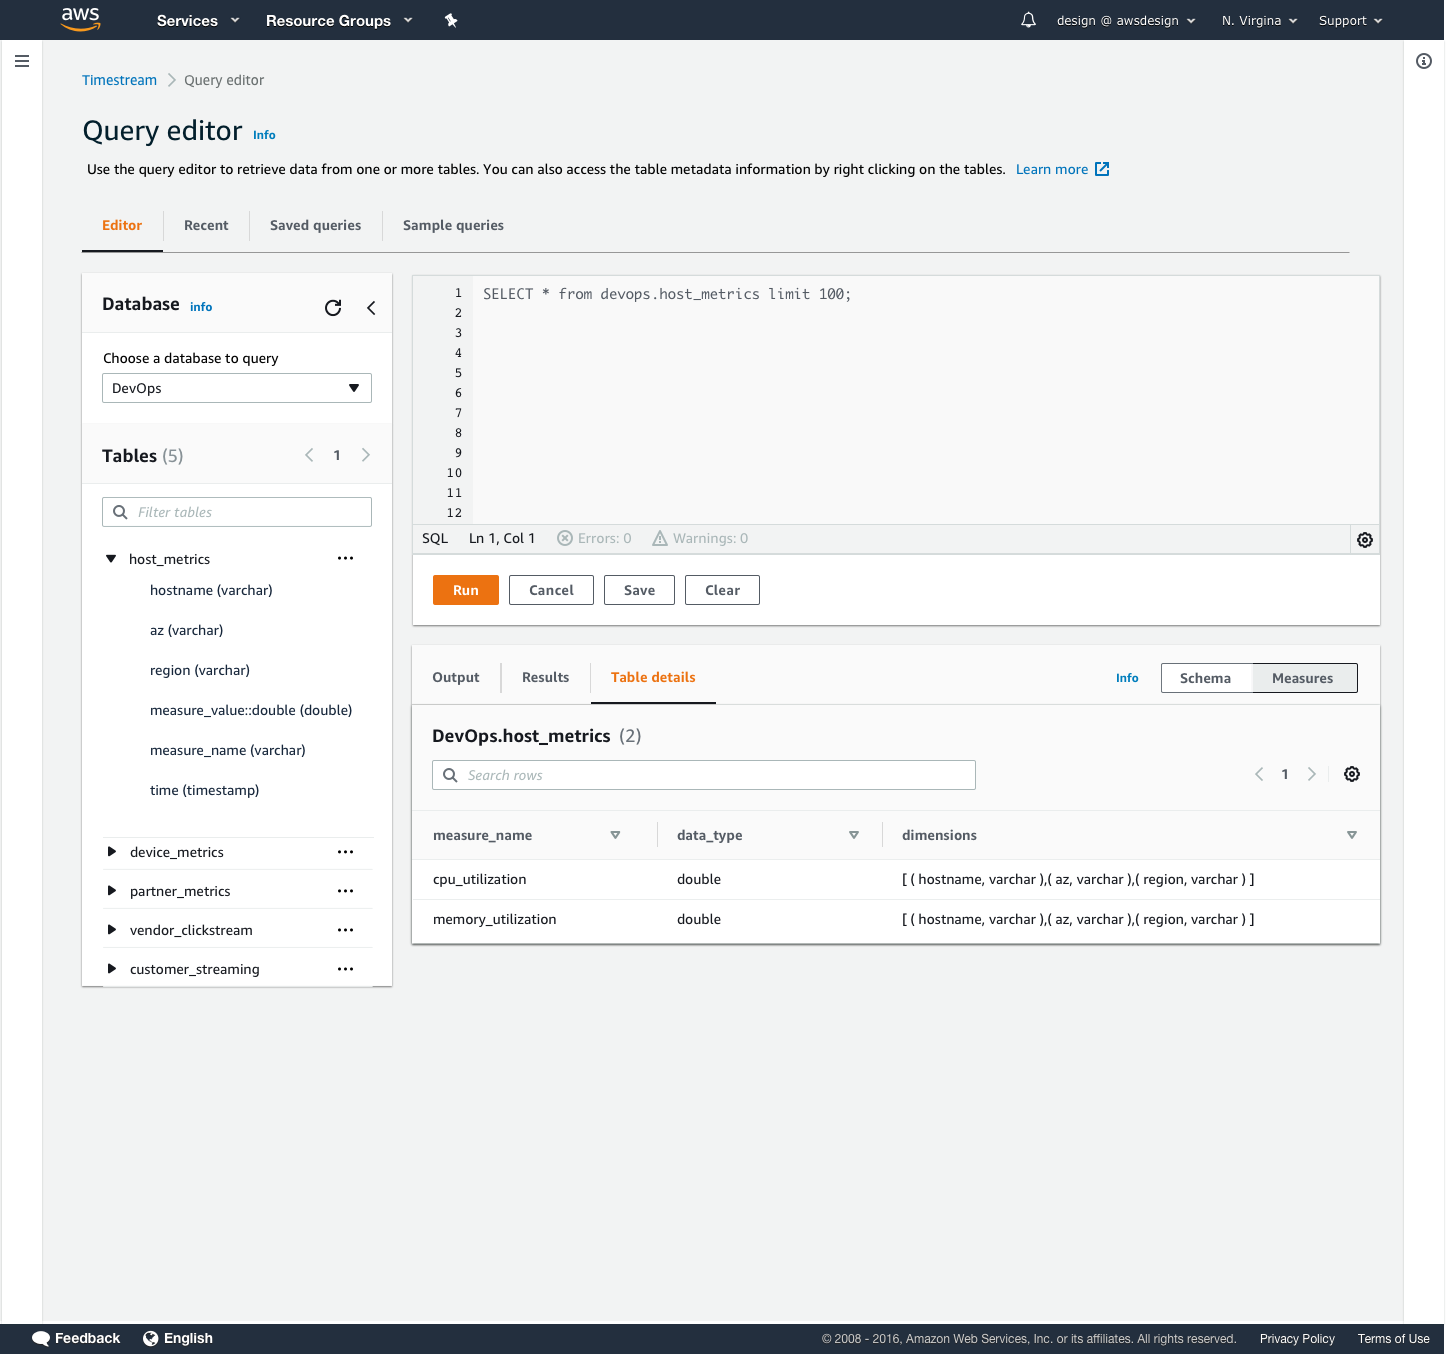The height and width of the screenshot is (1354, 1446).
Task: Cancel the running query
Action: point(551,590)
